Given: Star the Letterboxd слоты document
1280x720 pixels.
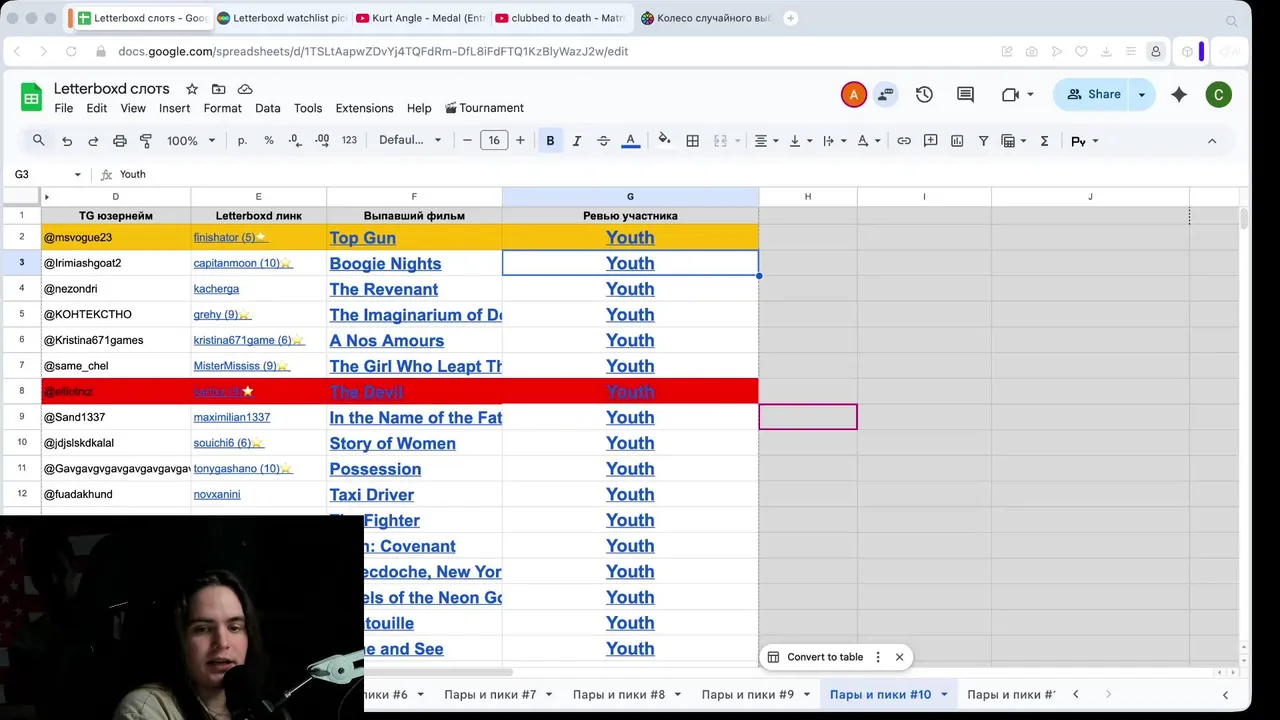Looking at the screenshot, I should click(192, 89).
